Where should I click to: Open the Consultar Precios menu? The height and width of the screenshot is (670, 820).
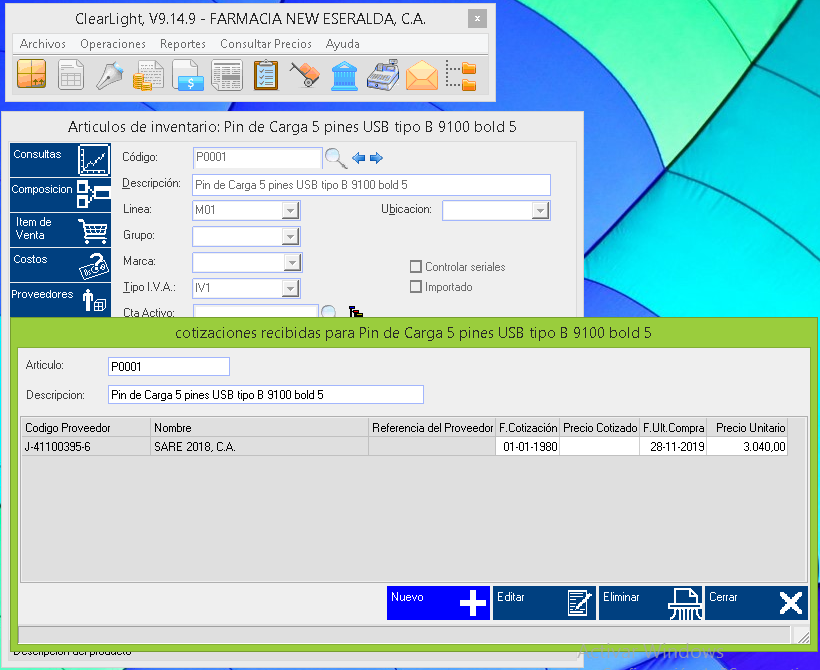(x=266, y=44)
